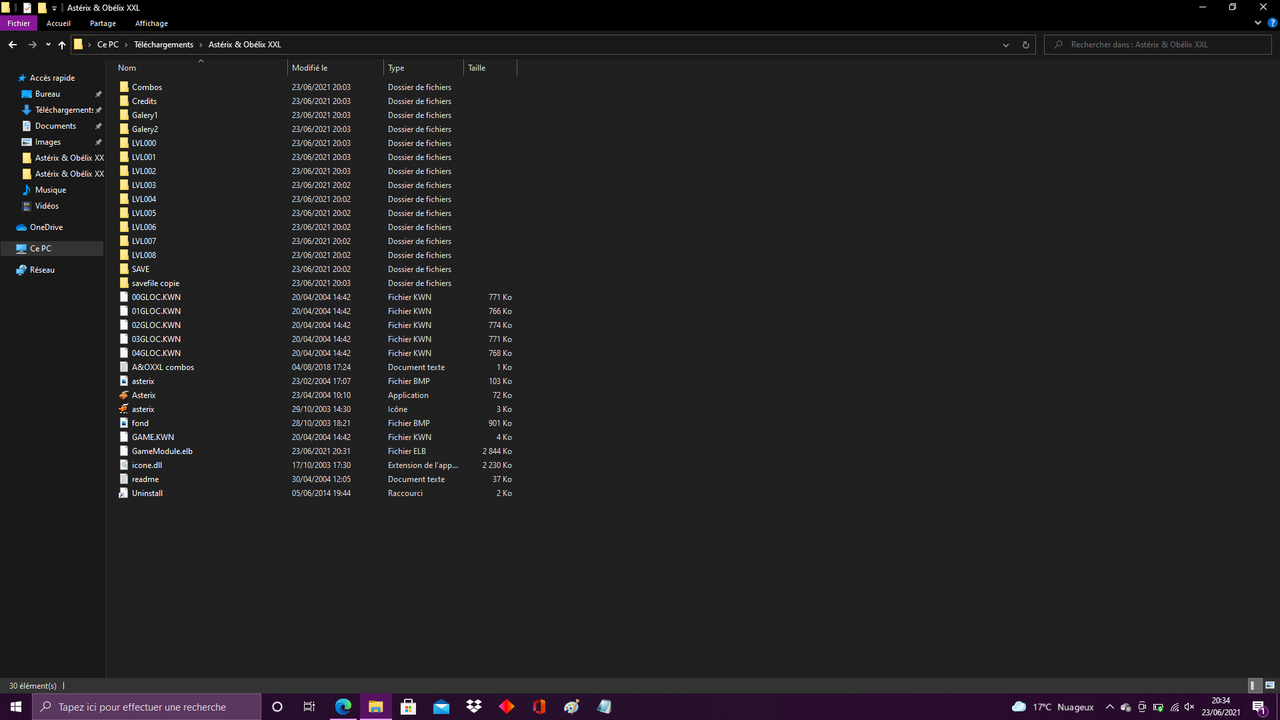Open the Windows Start menu

point(16,707)
